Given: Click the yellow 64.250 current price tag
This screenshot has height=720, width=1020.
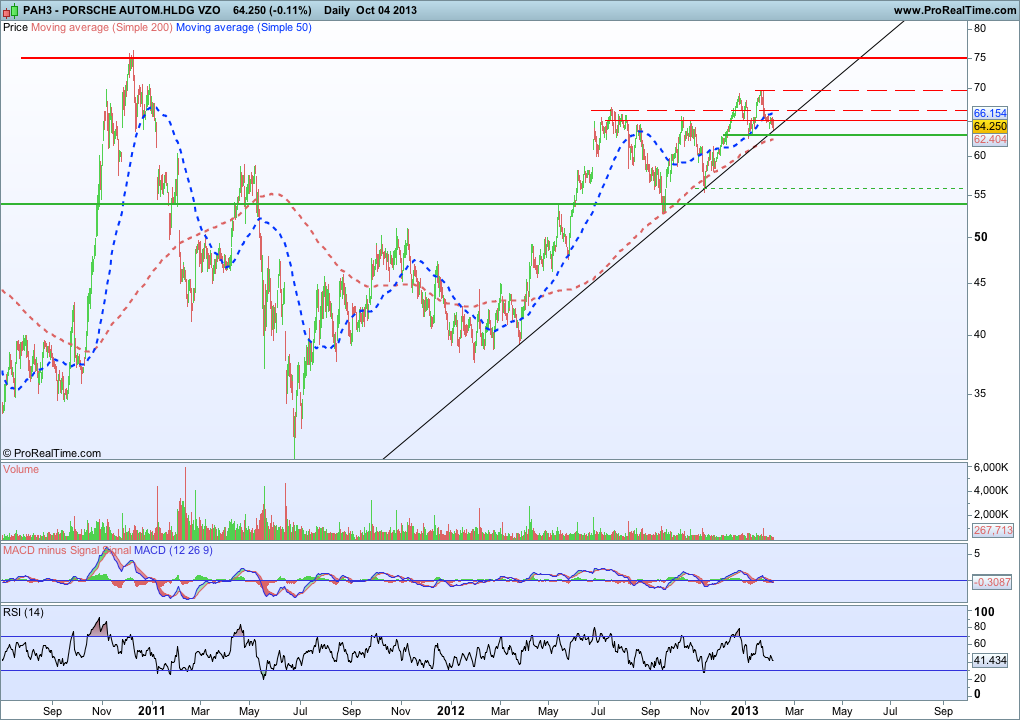Looking at the screenshot, I should (990, 126).
